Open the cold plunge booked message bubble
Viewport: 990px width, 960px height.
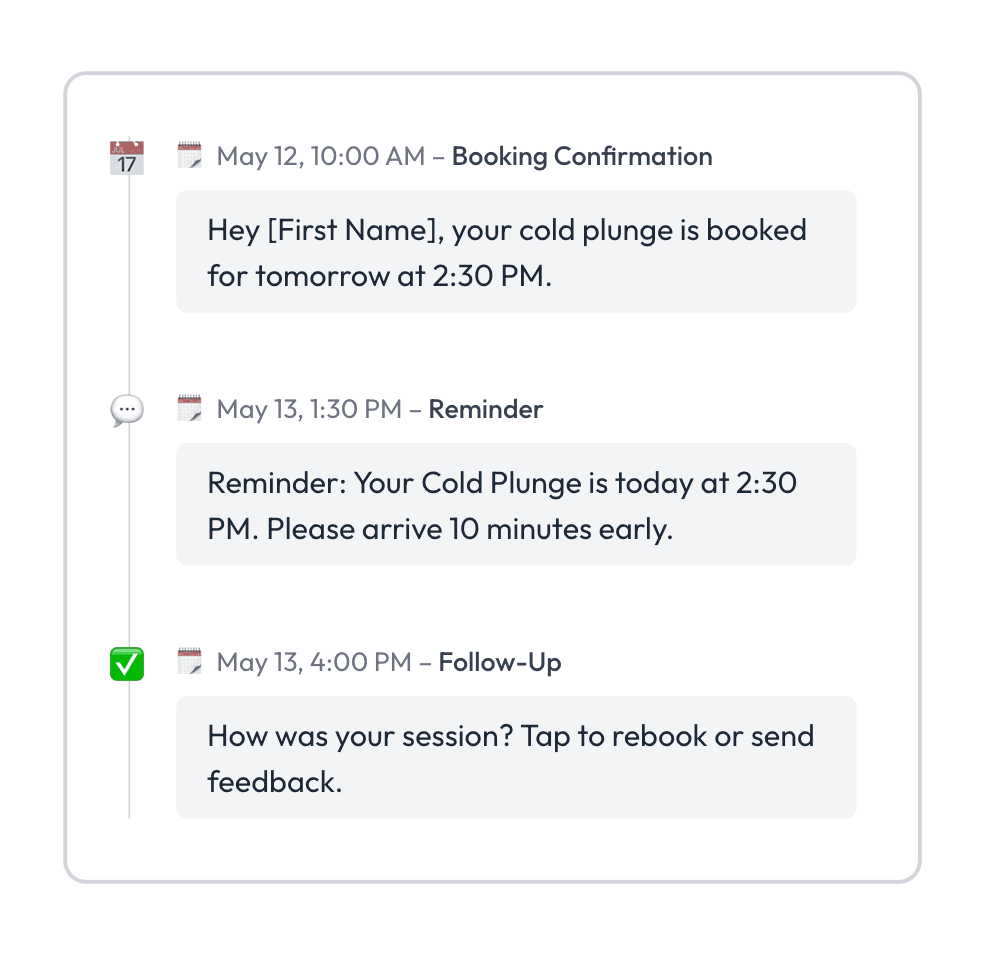[516, 252]
